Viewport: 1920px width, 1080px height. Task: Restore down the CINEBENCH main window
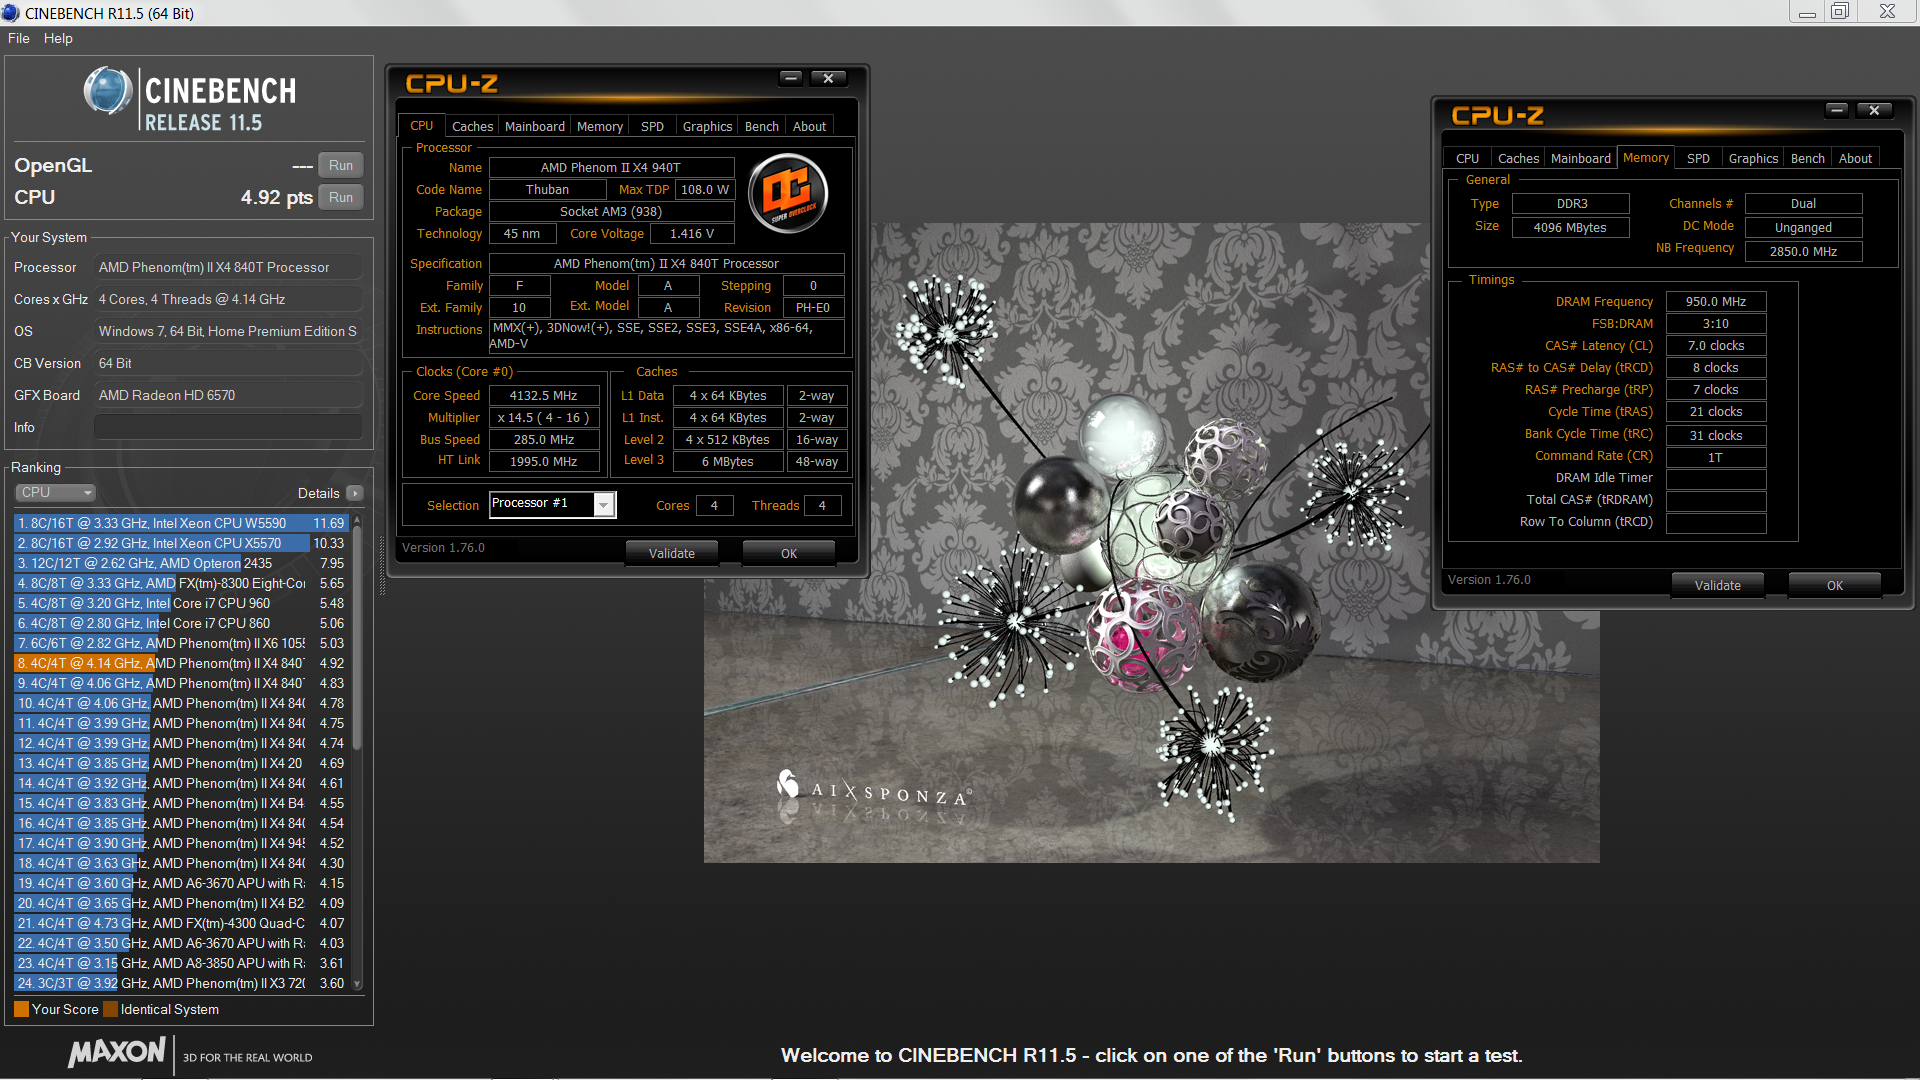[1840, 12]
